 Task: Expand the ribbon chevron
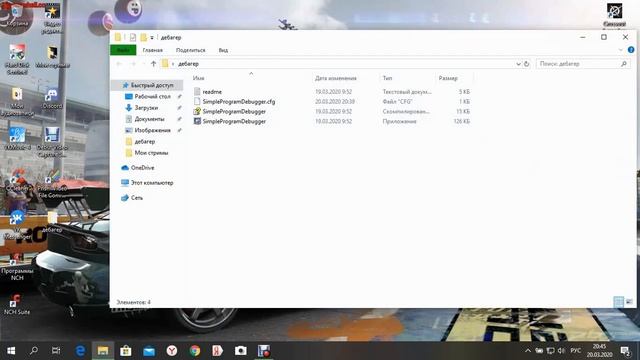tap(620, 50)
